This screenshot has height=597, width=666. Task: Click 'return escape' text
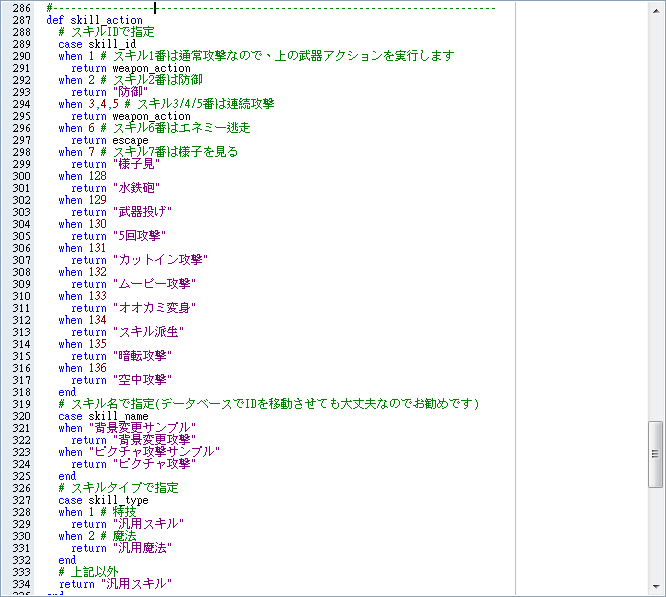(x=110, y=140)
